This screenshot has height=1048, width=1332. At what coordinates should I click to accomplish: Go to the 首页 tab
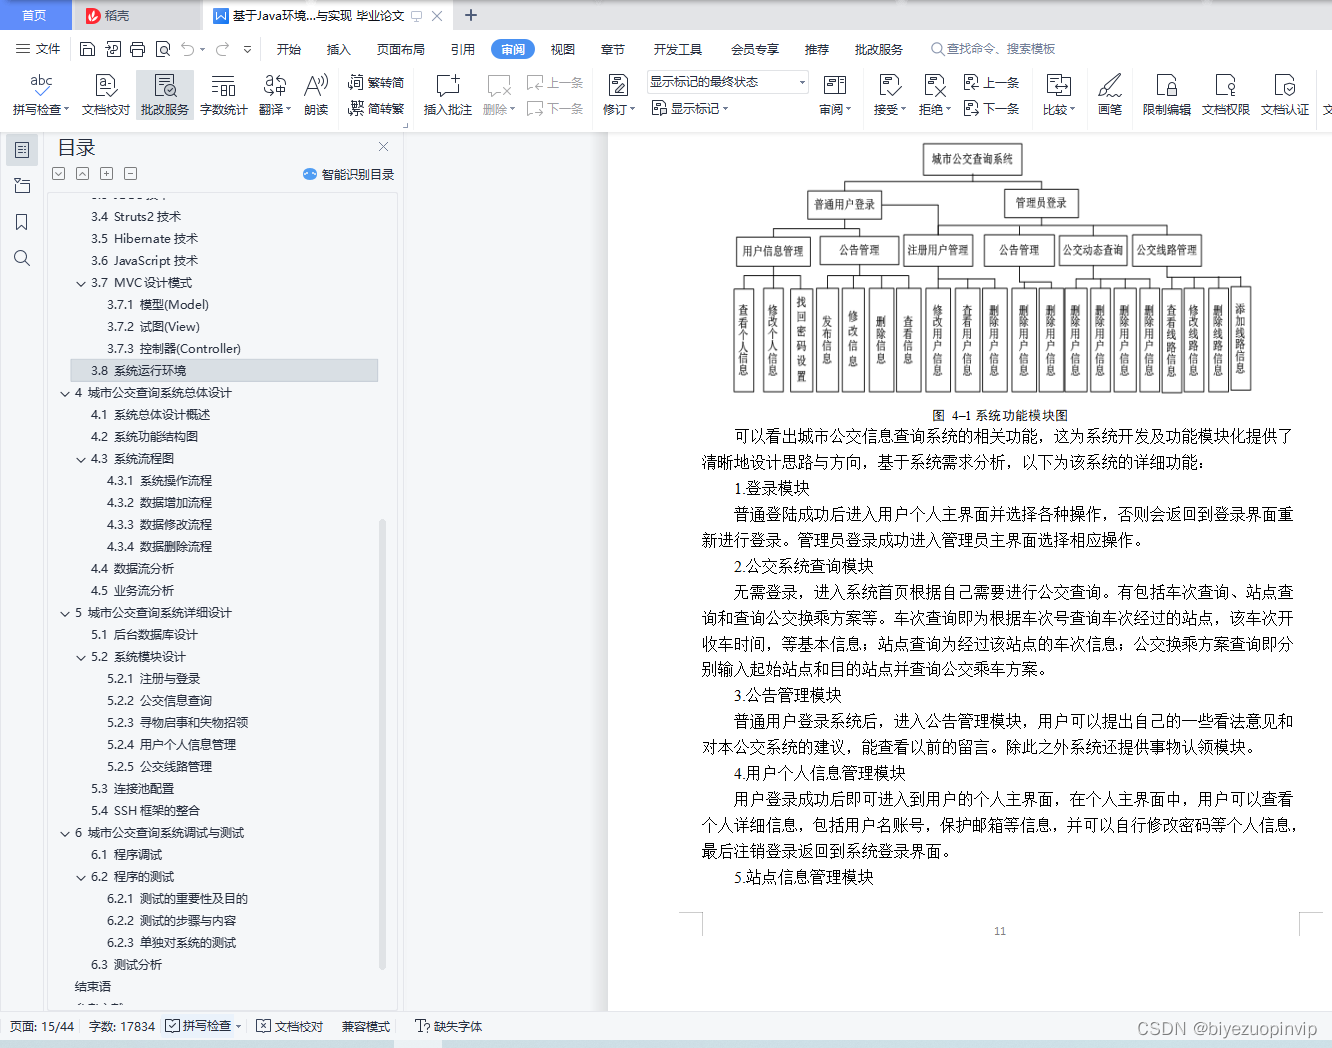click(x=35, y=15)
